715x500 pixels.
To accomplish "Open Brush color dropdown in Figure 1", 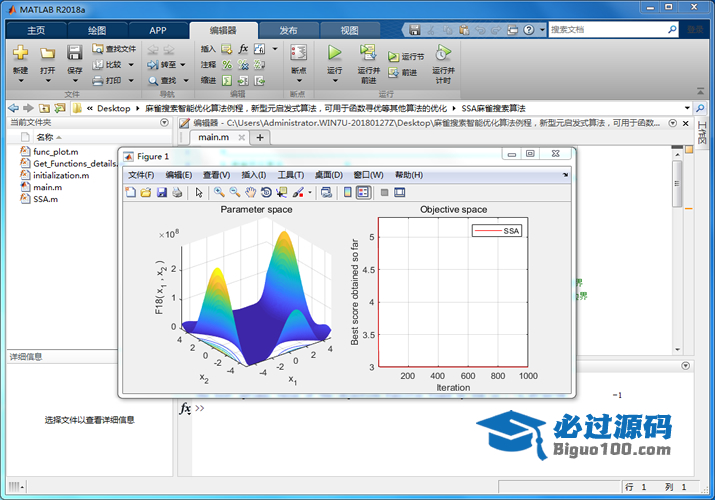I will click(x=310, y=192).
